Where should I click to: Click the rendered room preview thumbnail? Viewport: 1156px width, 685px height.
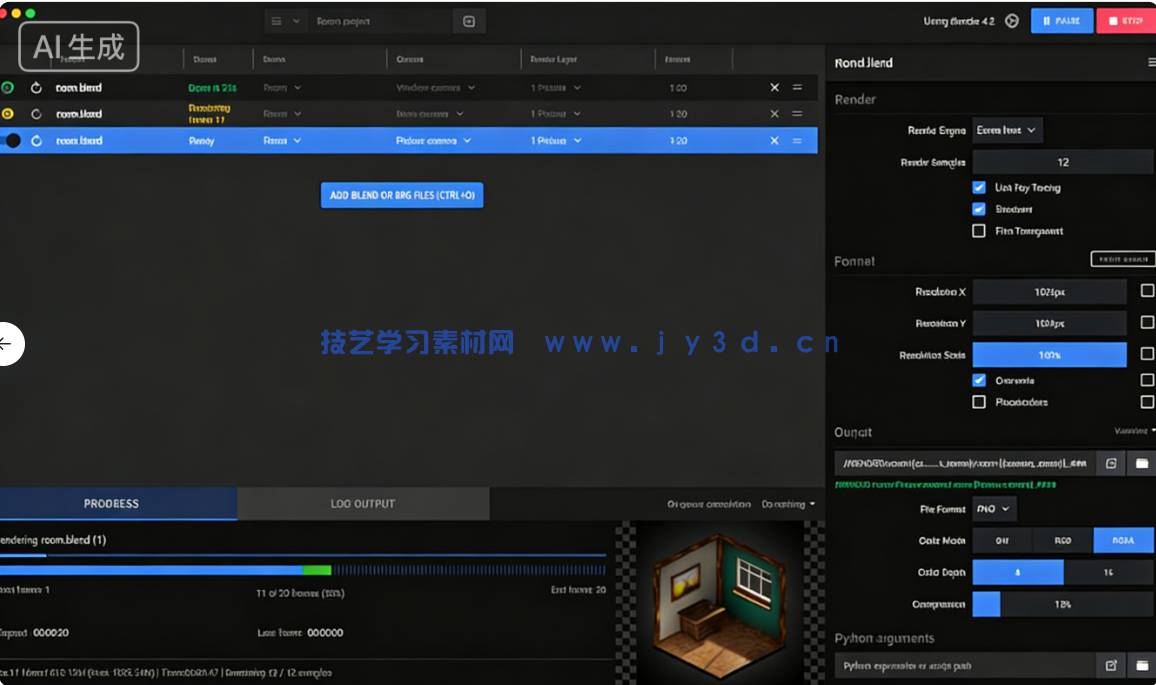click(x=718, y=600)
